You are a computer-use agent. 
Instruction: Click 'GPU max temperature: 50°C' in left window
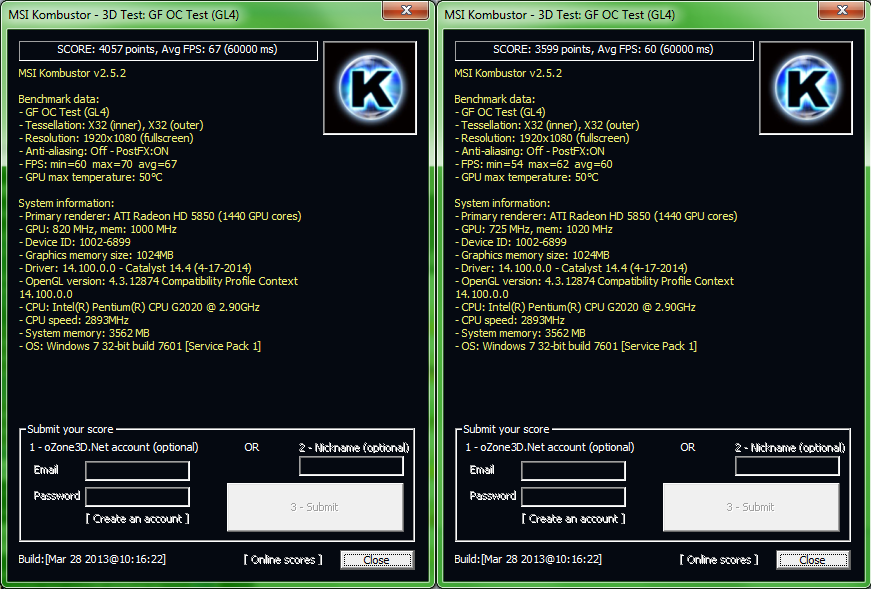[x=91, y=177]
